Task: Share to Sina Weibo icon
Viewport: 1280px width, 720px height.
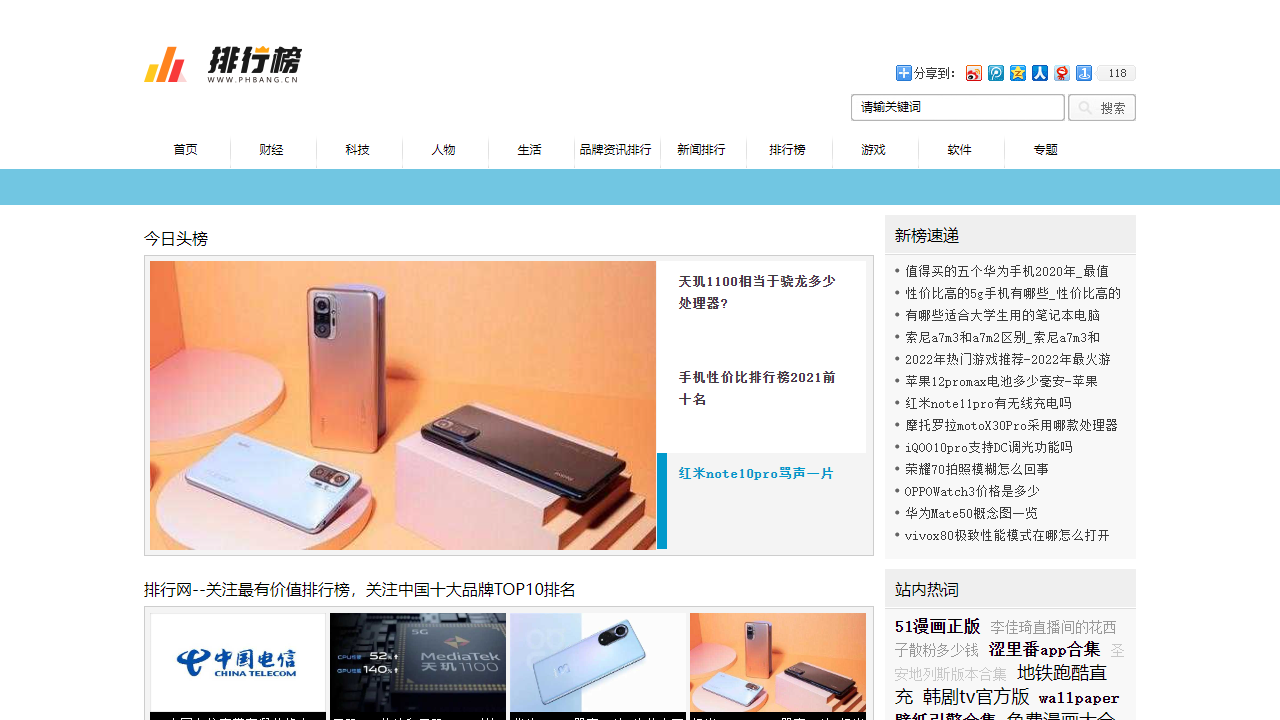Action: coord(974,73)
